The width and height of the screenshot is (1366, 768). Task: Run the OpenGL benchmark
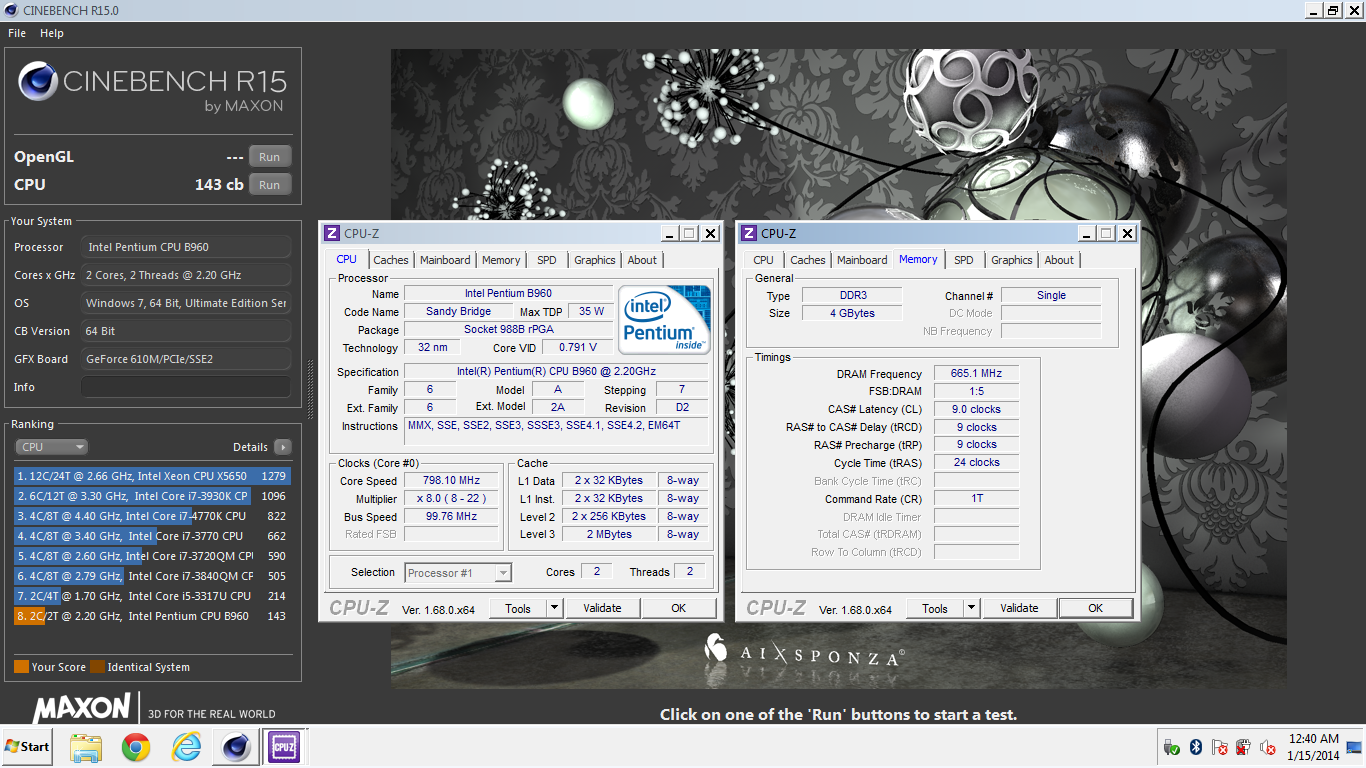(x=270, y=157)
